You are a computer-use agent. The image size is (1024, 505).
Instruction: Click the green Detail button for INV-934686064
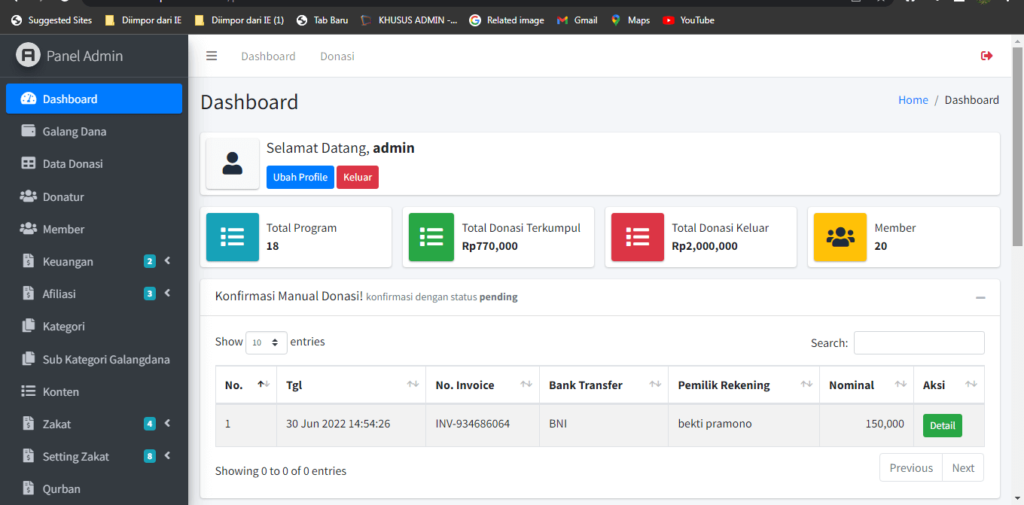pyautogui.click(x=942, y=425)
